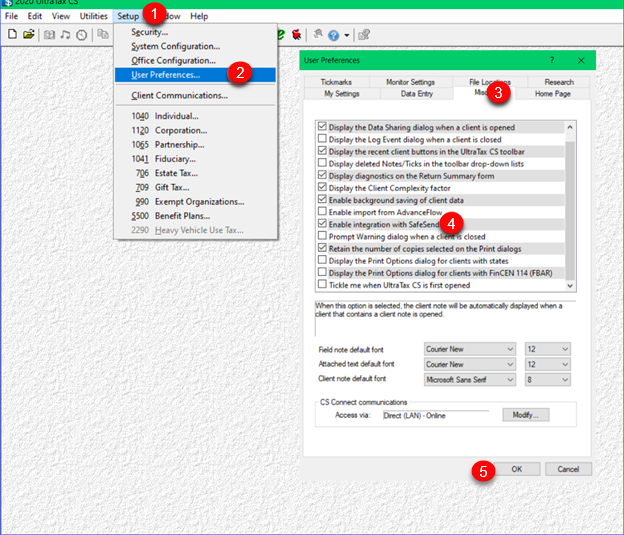Check Display Print Options for clients with states
The height and width of the screenshot is (535, 624).
(x=322, y=260)
